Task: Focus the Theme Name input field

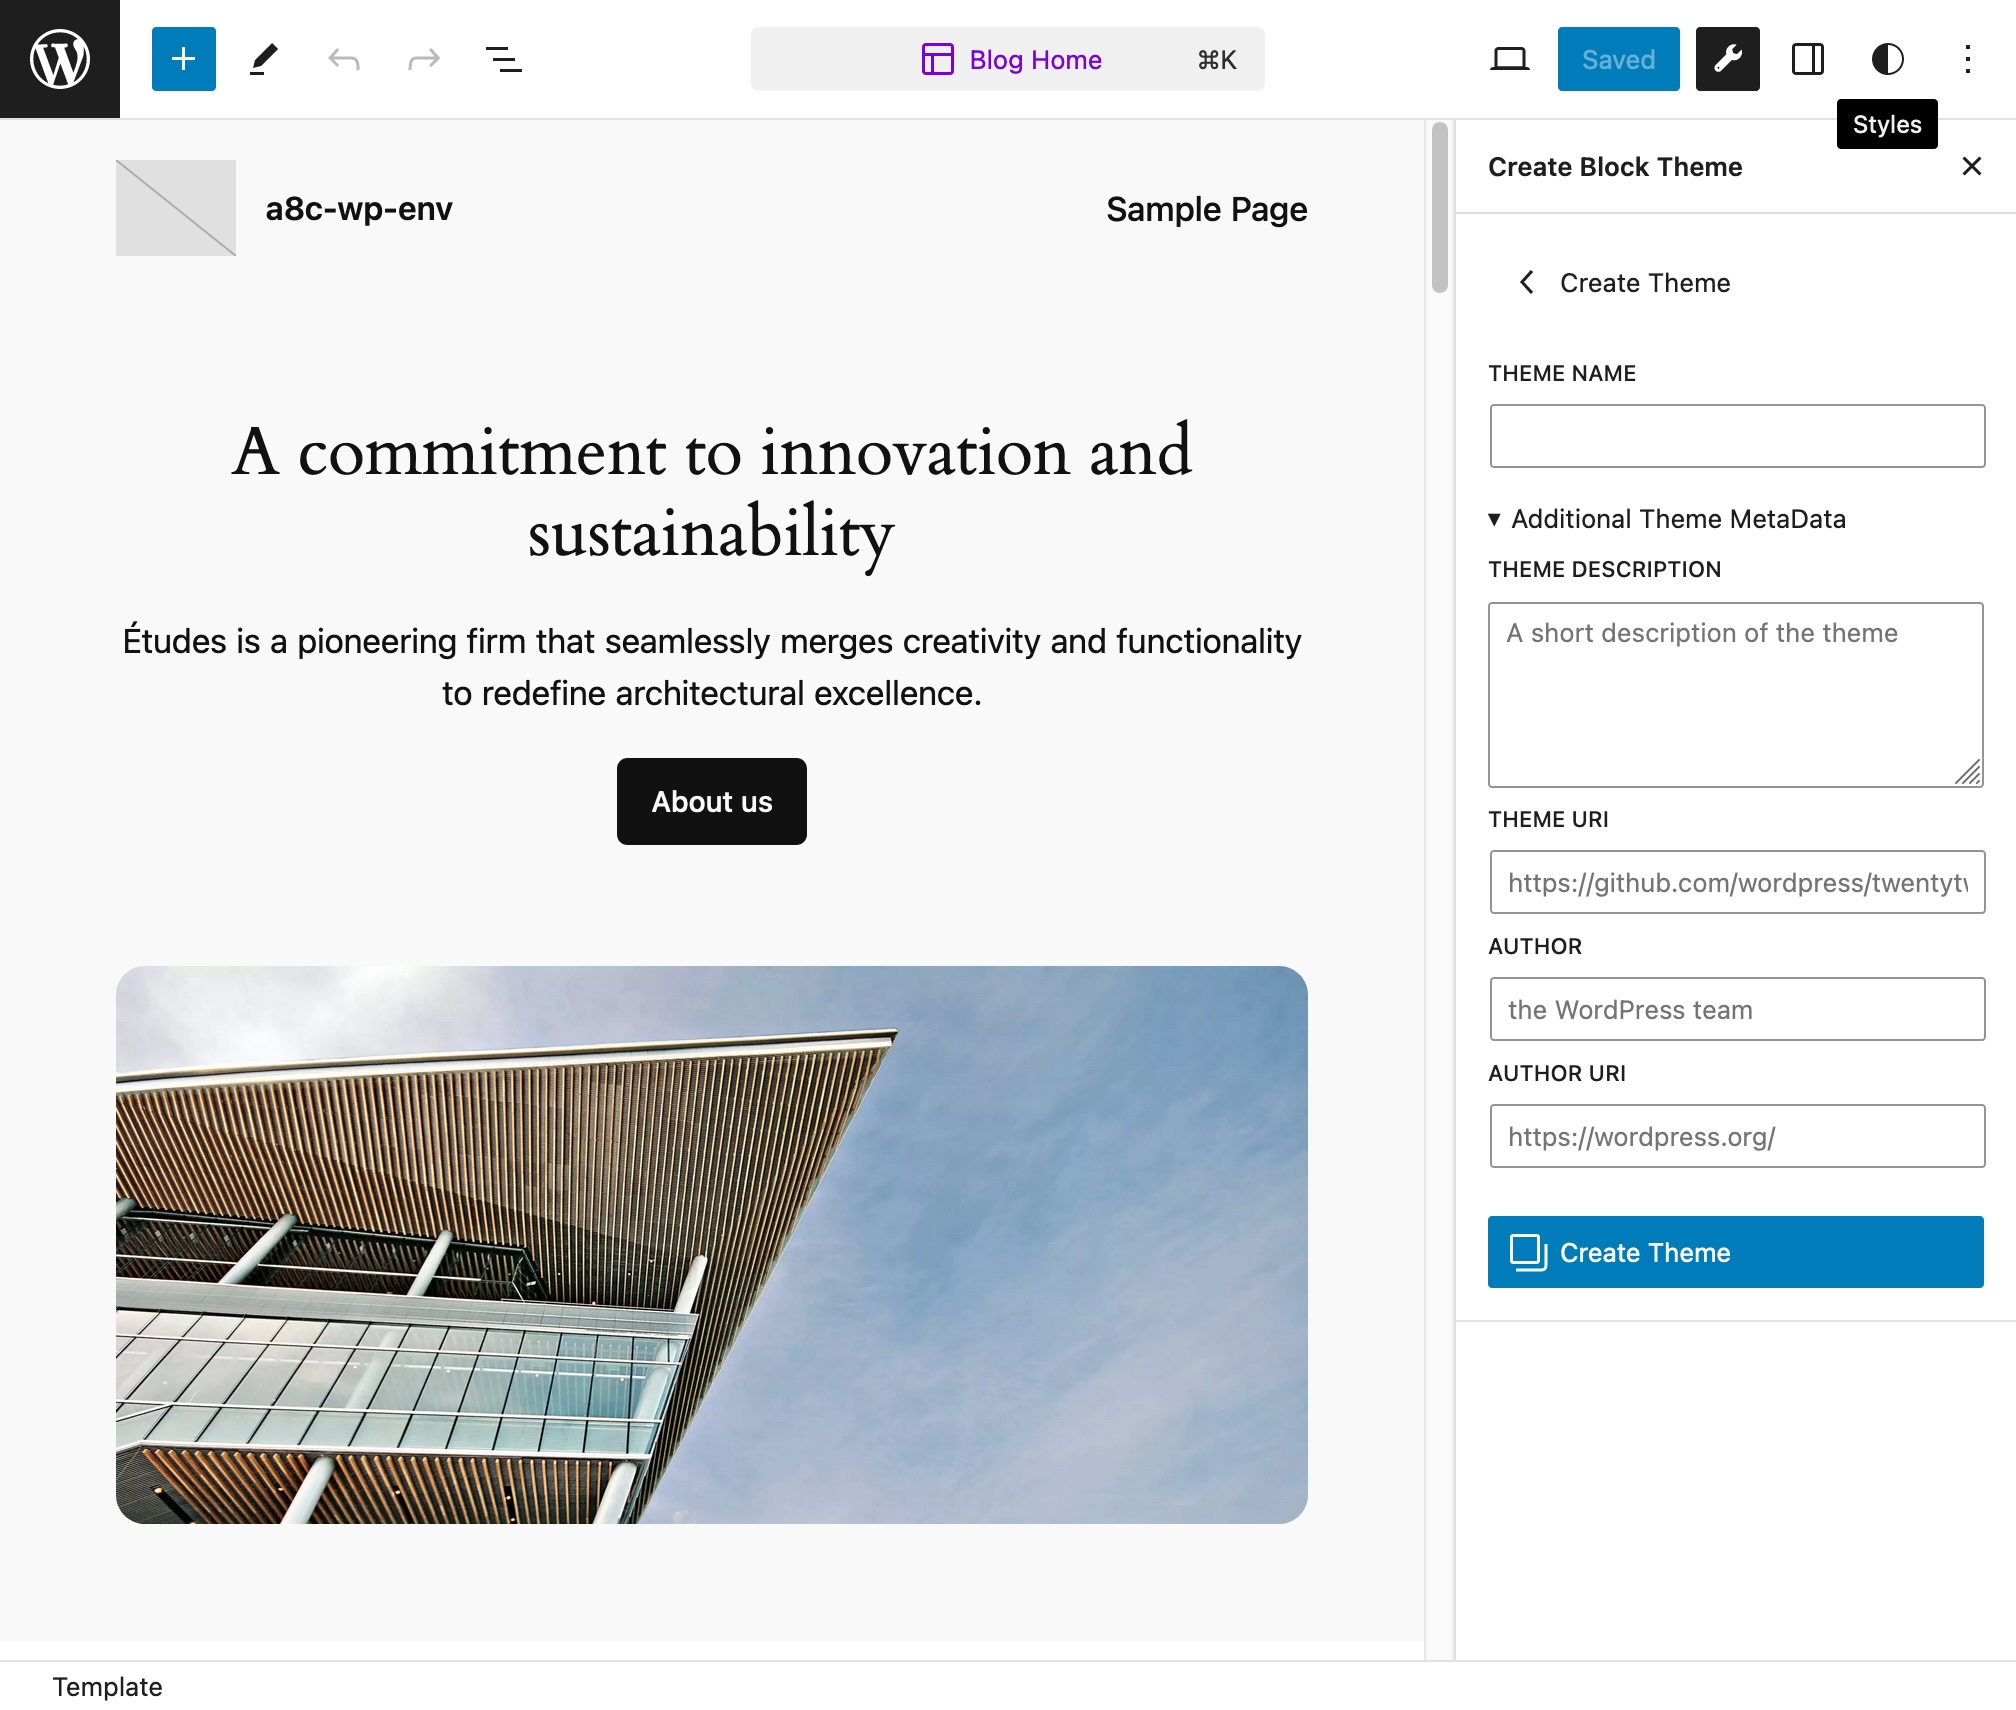Action: click(1736, 436)
